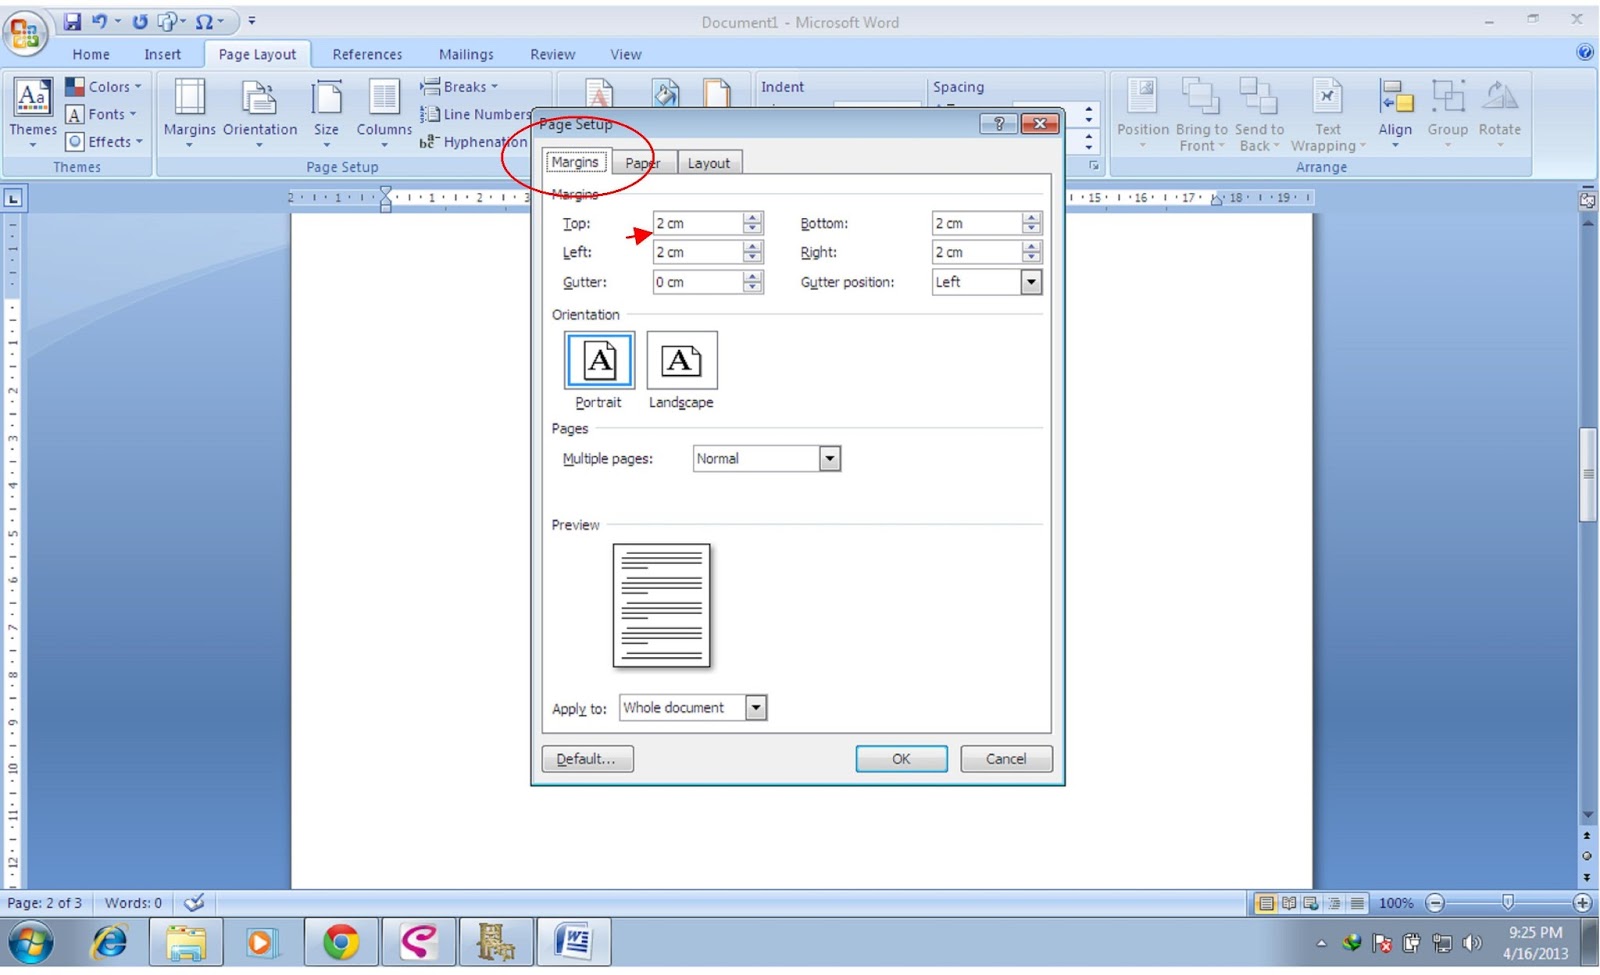Viewport: 1600px width, 975px height.
Task: Click Send to Back button
Action: click(x=1259, y=114)
